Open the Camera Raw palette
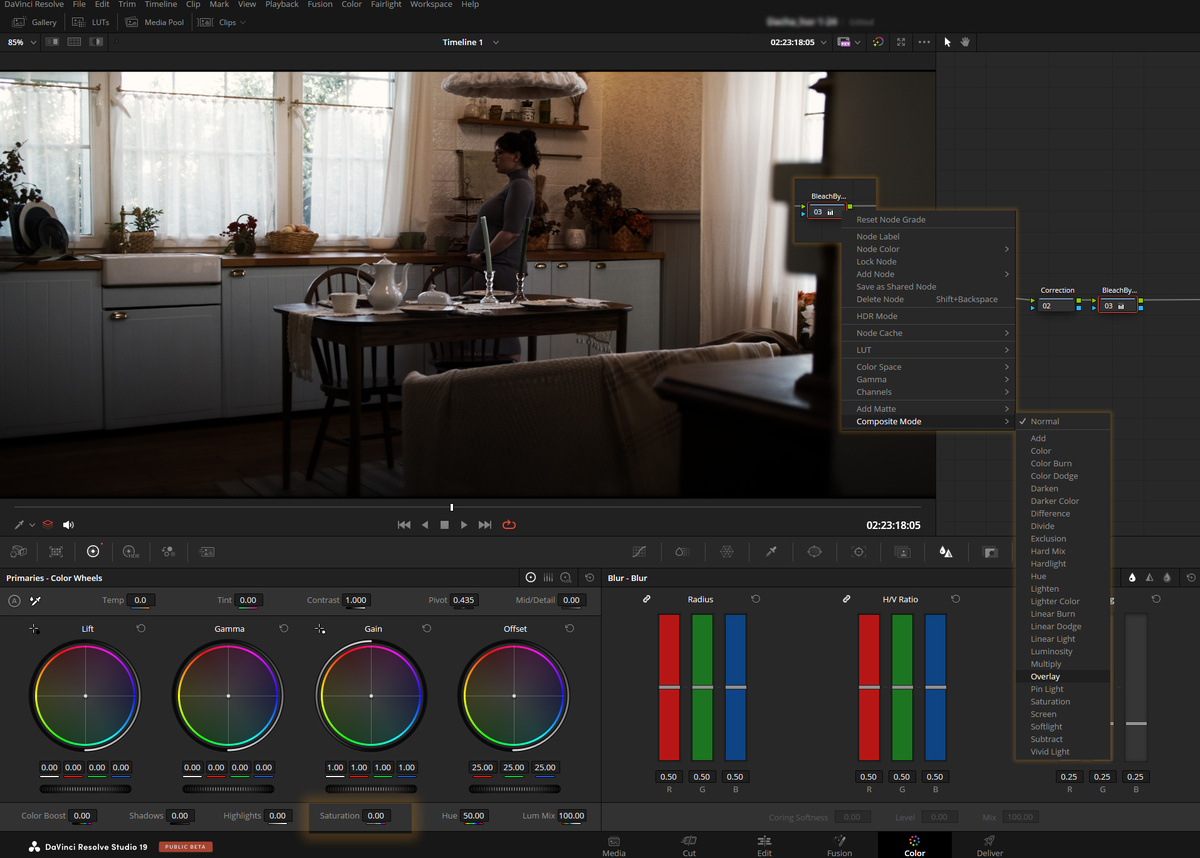Screen dimensions: 1200x858 tap(18, 551)
